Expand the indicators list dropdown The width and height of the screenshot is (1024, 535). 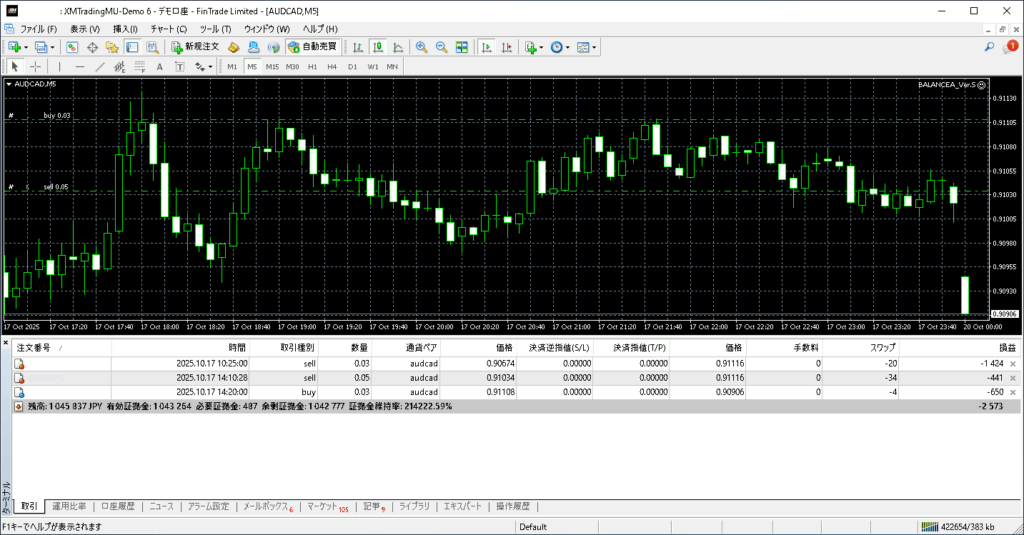click(x=541, y=47)
